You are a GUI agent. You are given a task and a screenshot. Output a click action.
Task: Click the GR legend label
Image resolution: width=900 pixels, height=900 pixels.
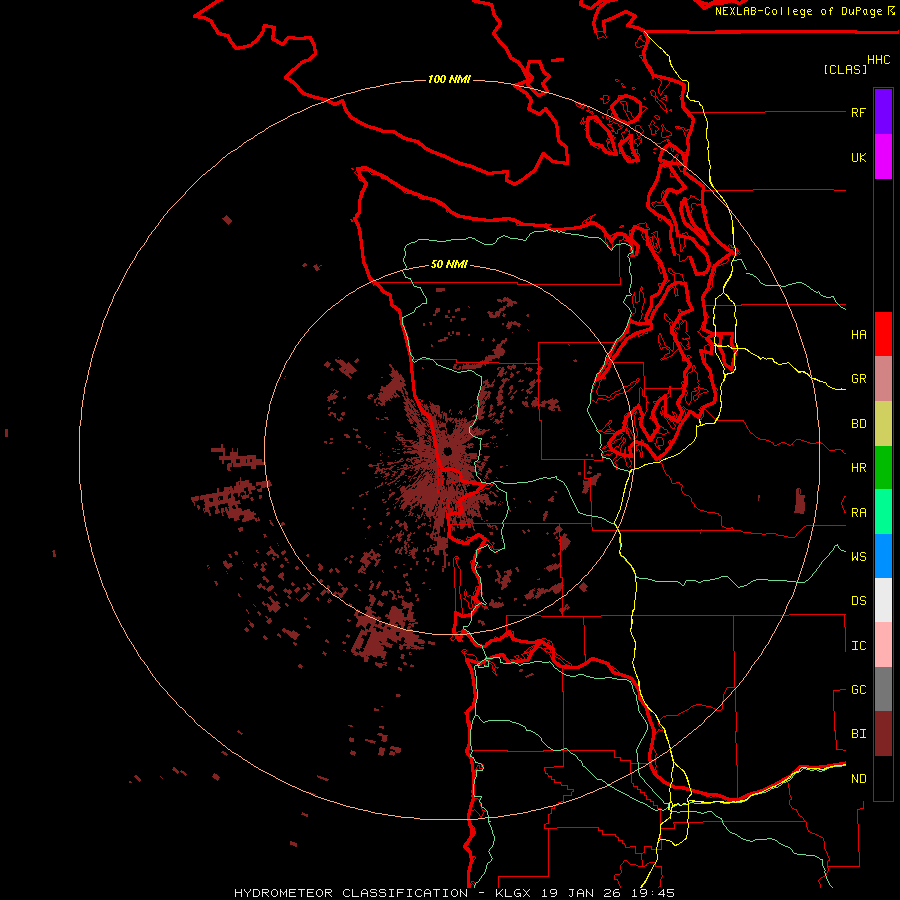858,379
